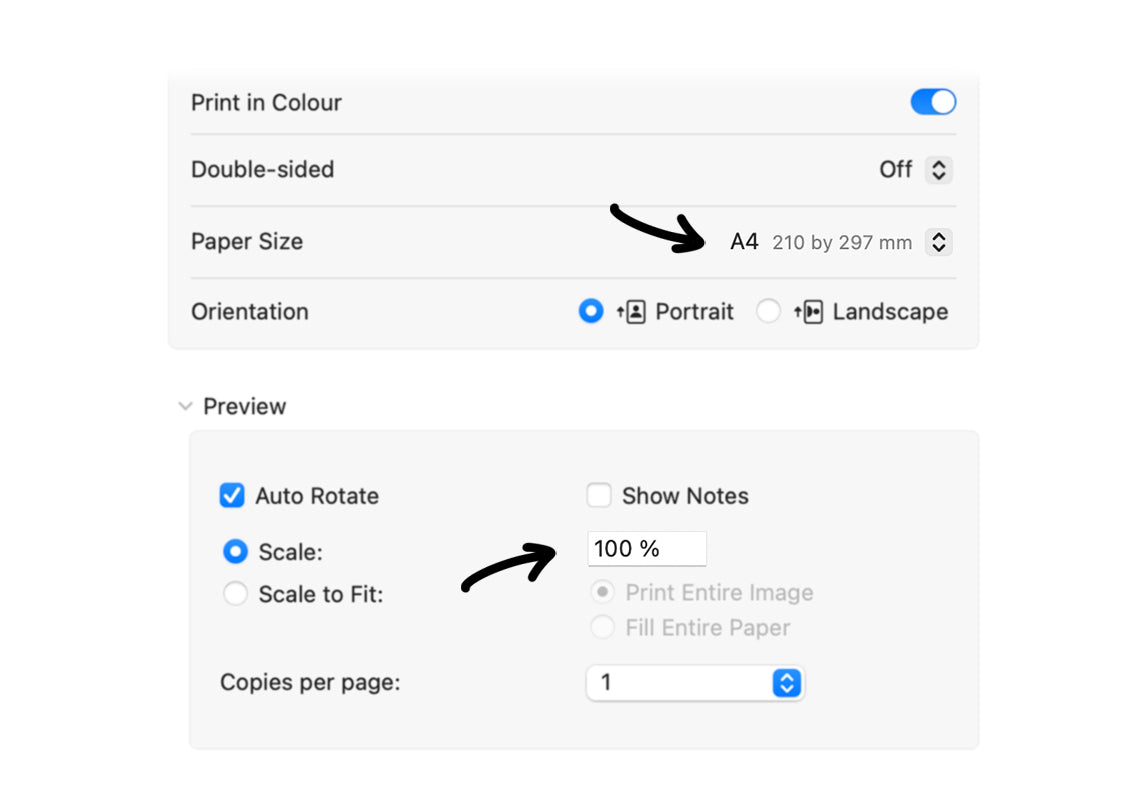The height and width of the screenshot is (810, 1142).
Task: Open the Double-sided Off dropdown
Action: (x=939, y=170)
